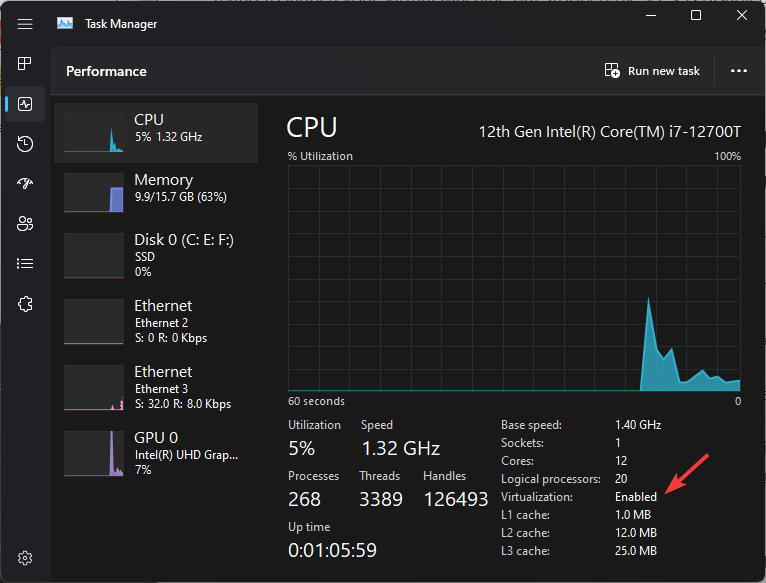Viewport: 766px width, 583px height.
Task: Click the Task Manager app icon in title bar
Action: click(x=64, y=23)
